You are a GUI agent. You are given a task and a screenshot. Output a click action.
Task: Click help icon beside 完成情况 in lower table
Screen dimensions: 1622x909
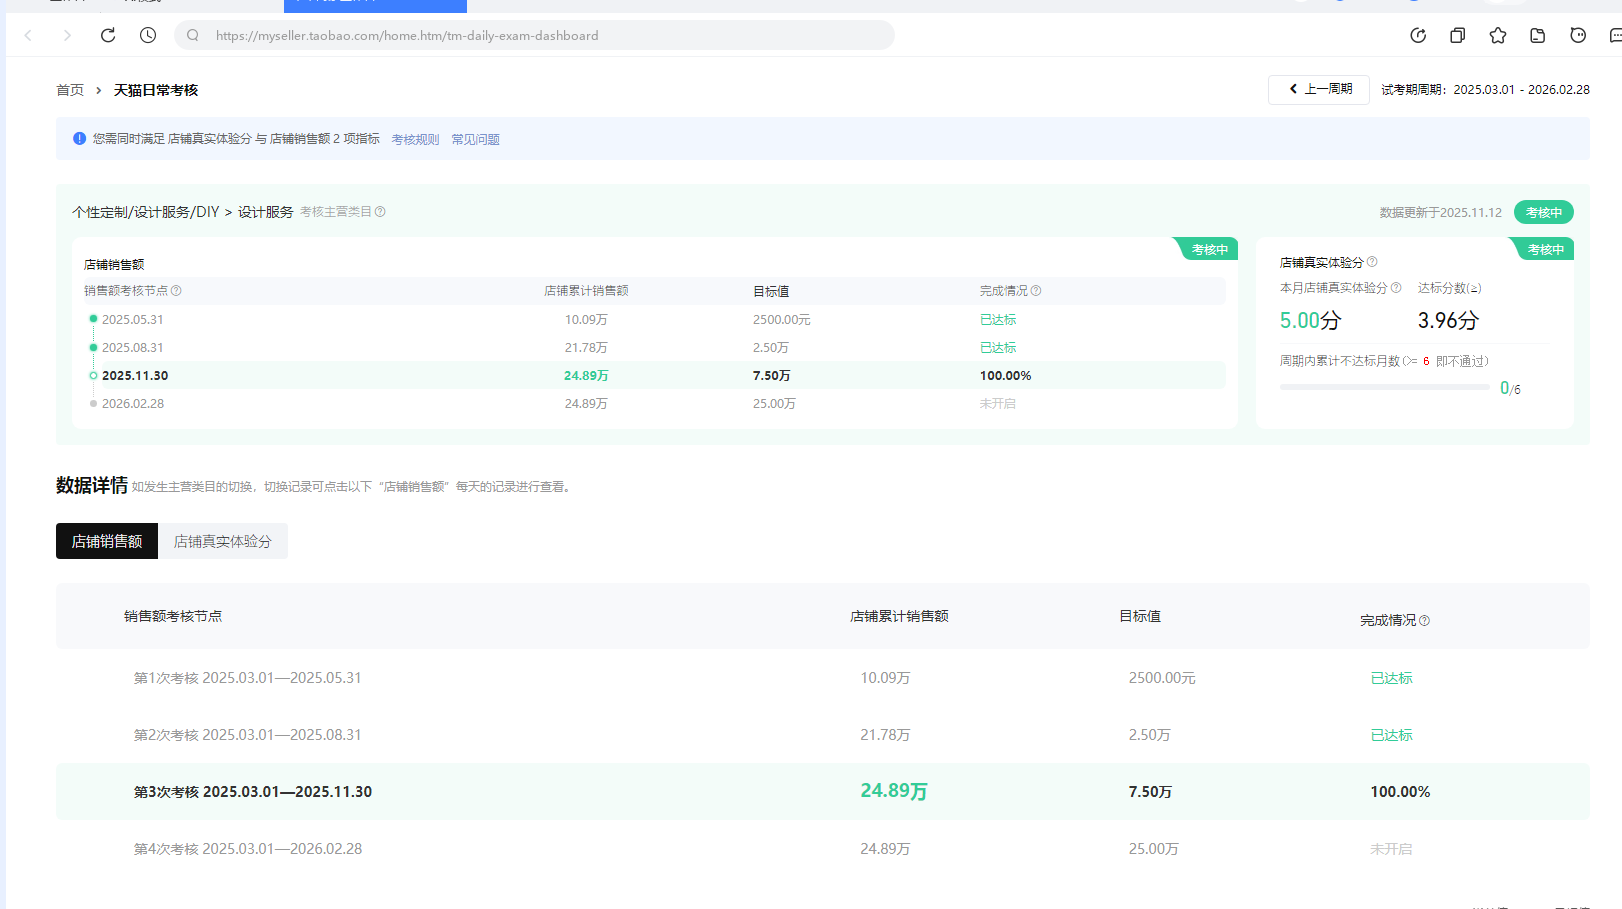pos(1424,621)
